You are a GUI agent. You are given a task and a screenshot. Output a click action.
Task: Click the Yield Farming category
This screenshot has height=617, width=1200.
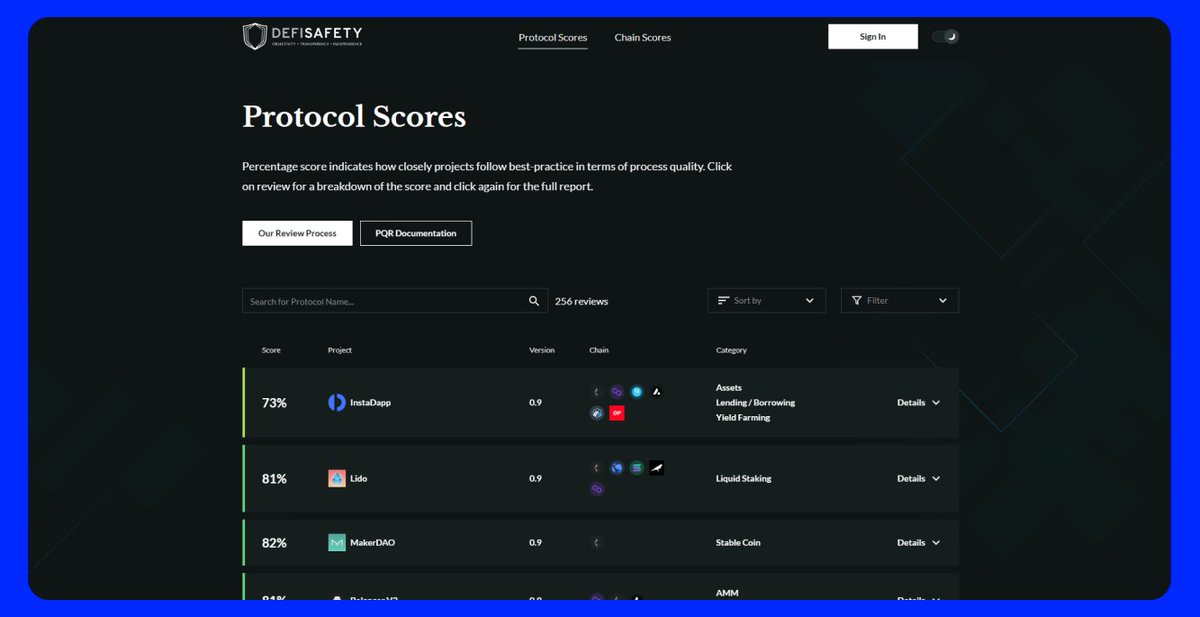(743, 418)
